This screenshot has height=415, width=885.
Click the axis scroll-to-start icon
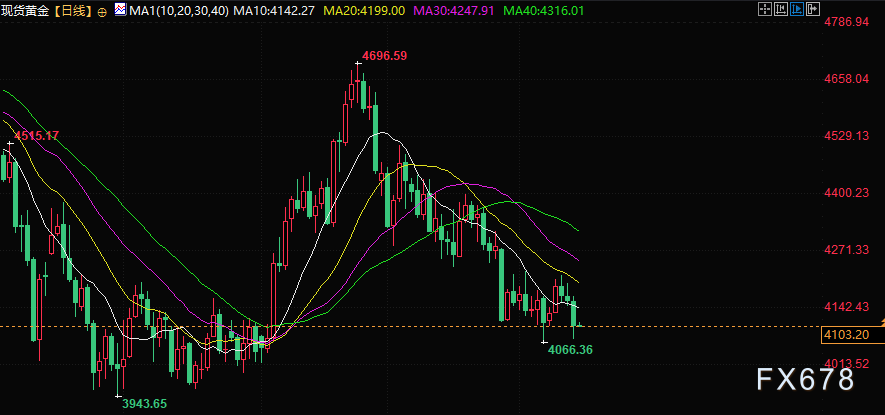coord(781,9)
